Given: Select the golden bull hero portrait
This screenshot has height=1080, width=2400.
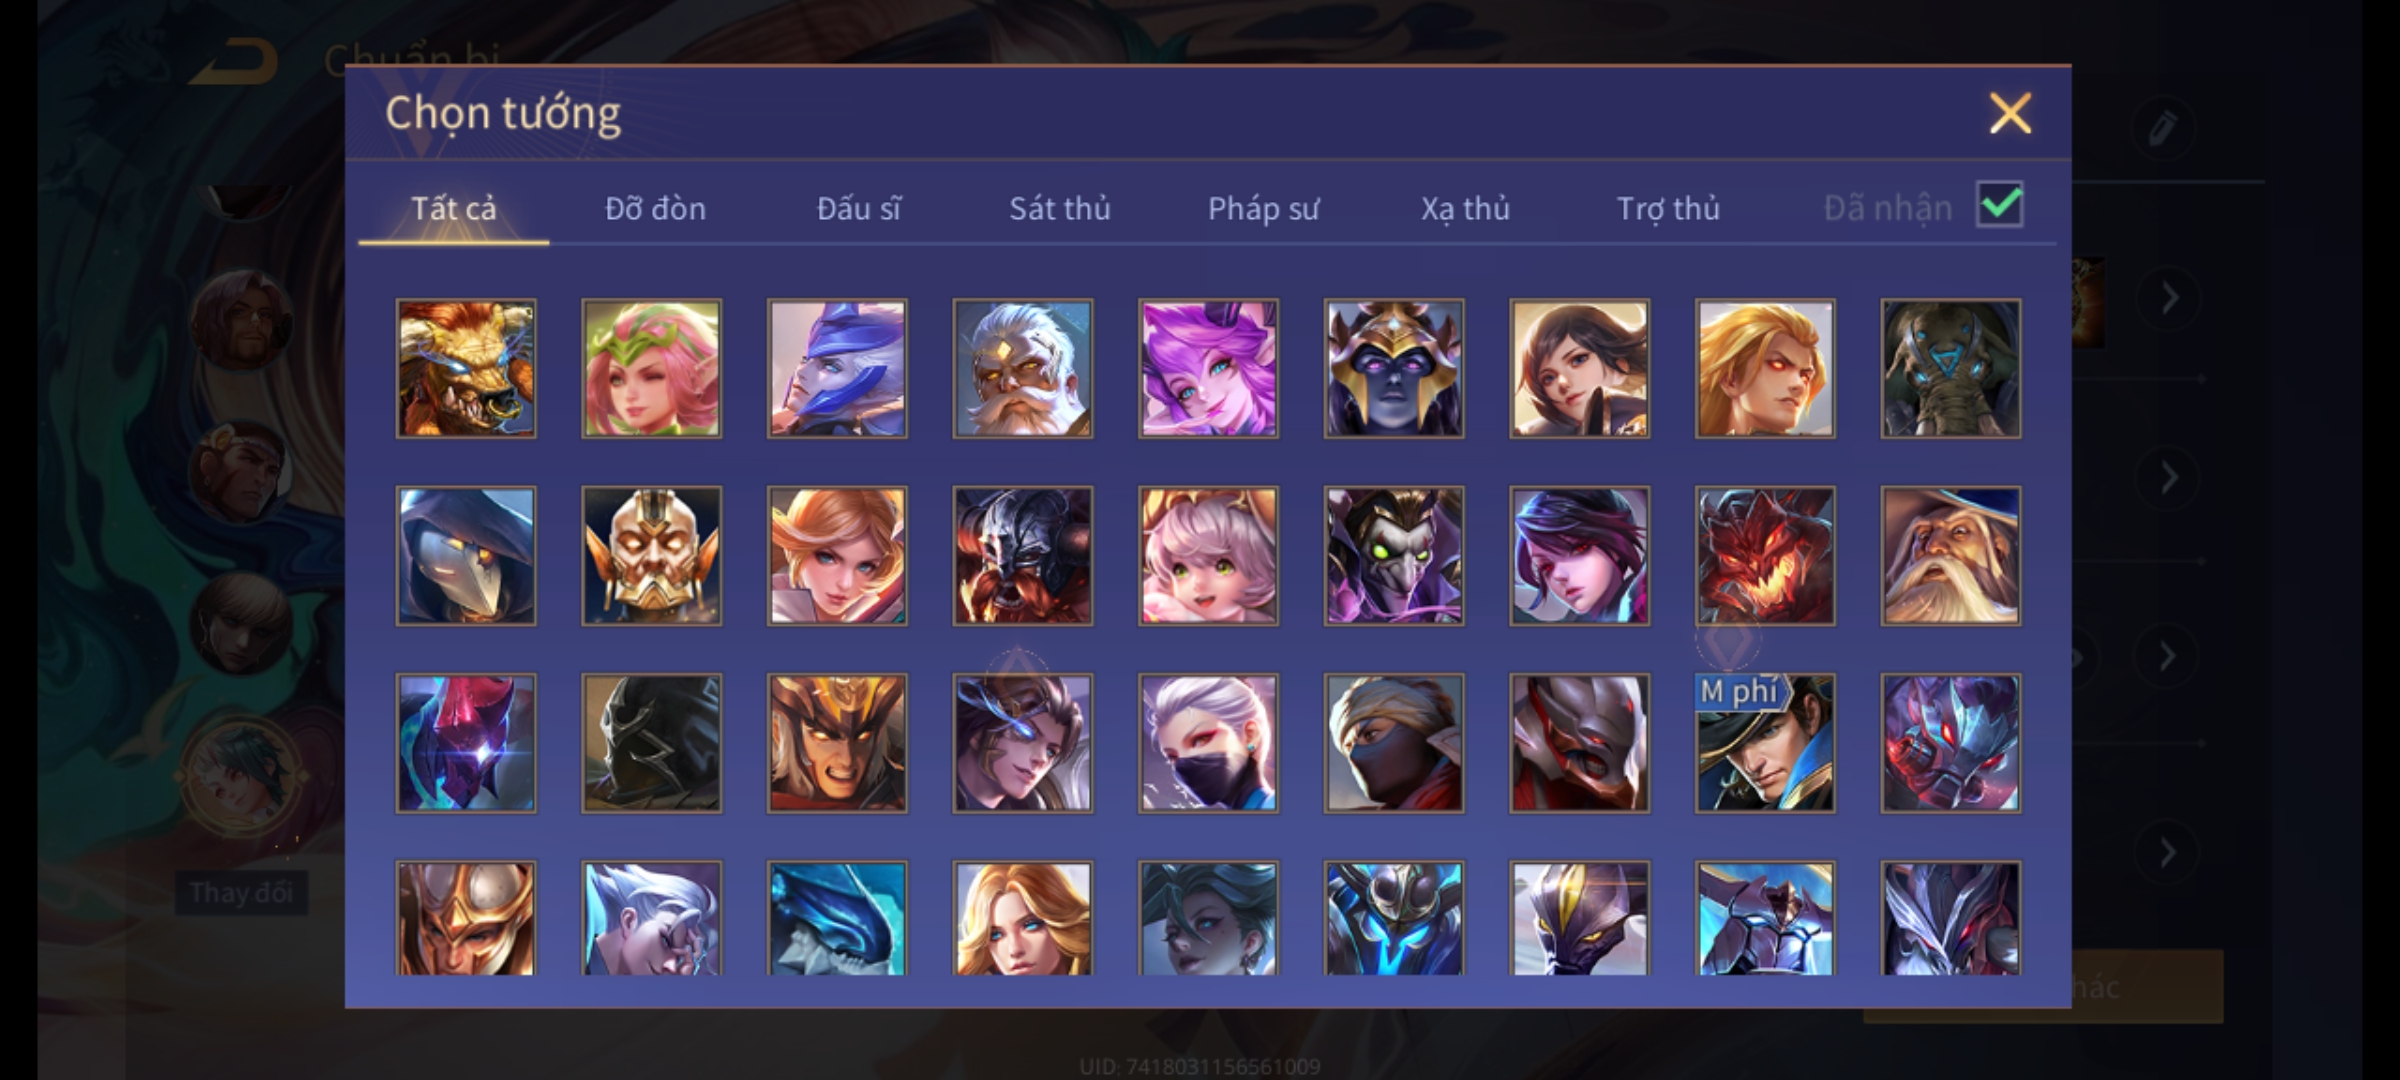Looking at the screenshot, I should [x=466, y=368].
